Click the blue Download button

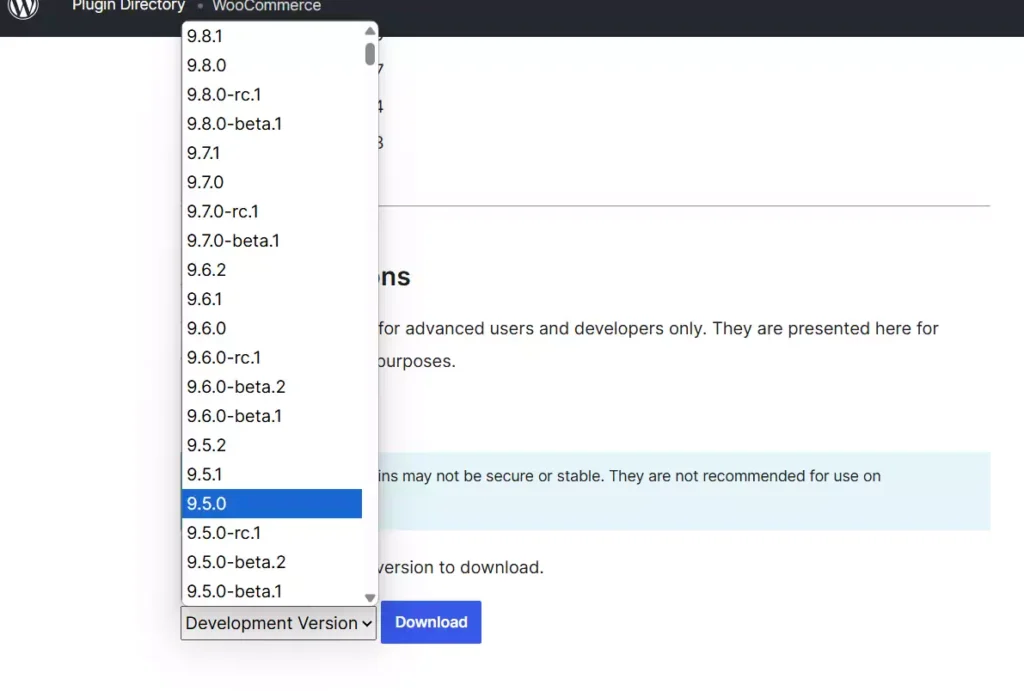(431, 622)
